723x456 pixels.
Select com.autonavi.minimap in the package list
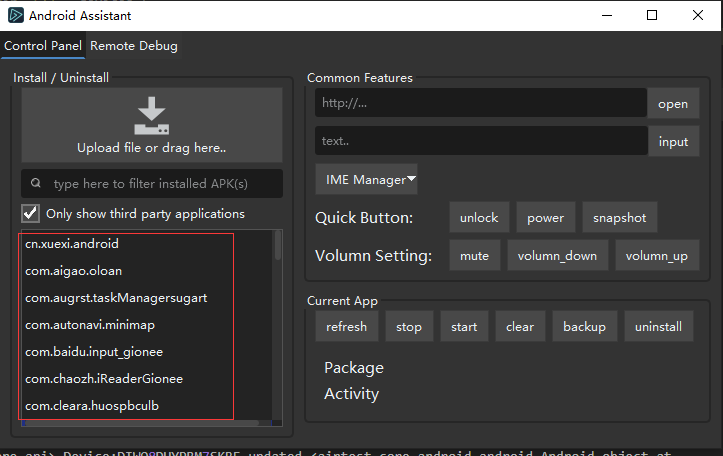[90, 325]
